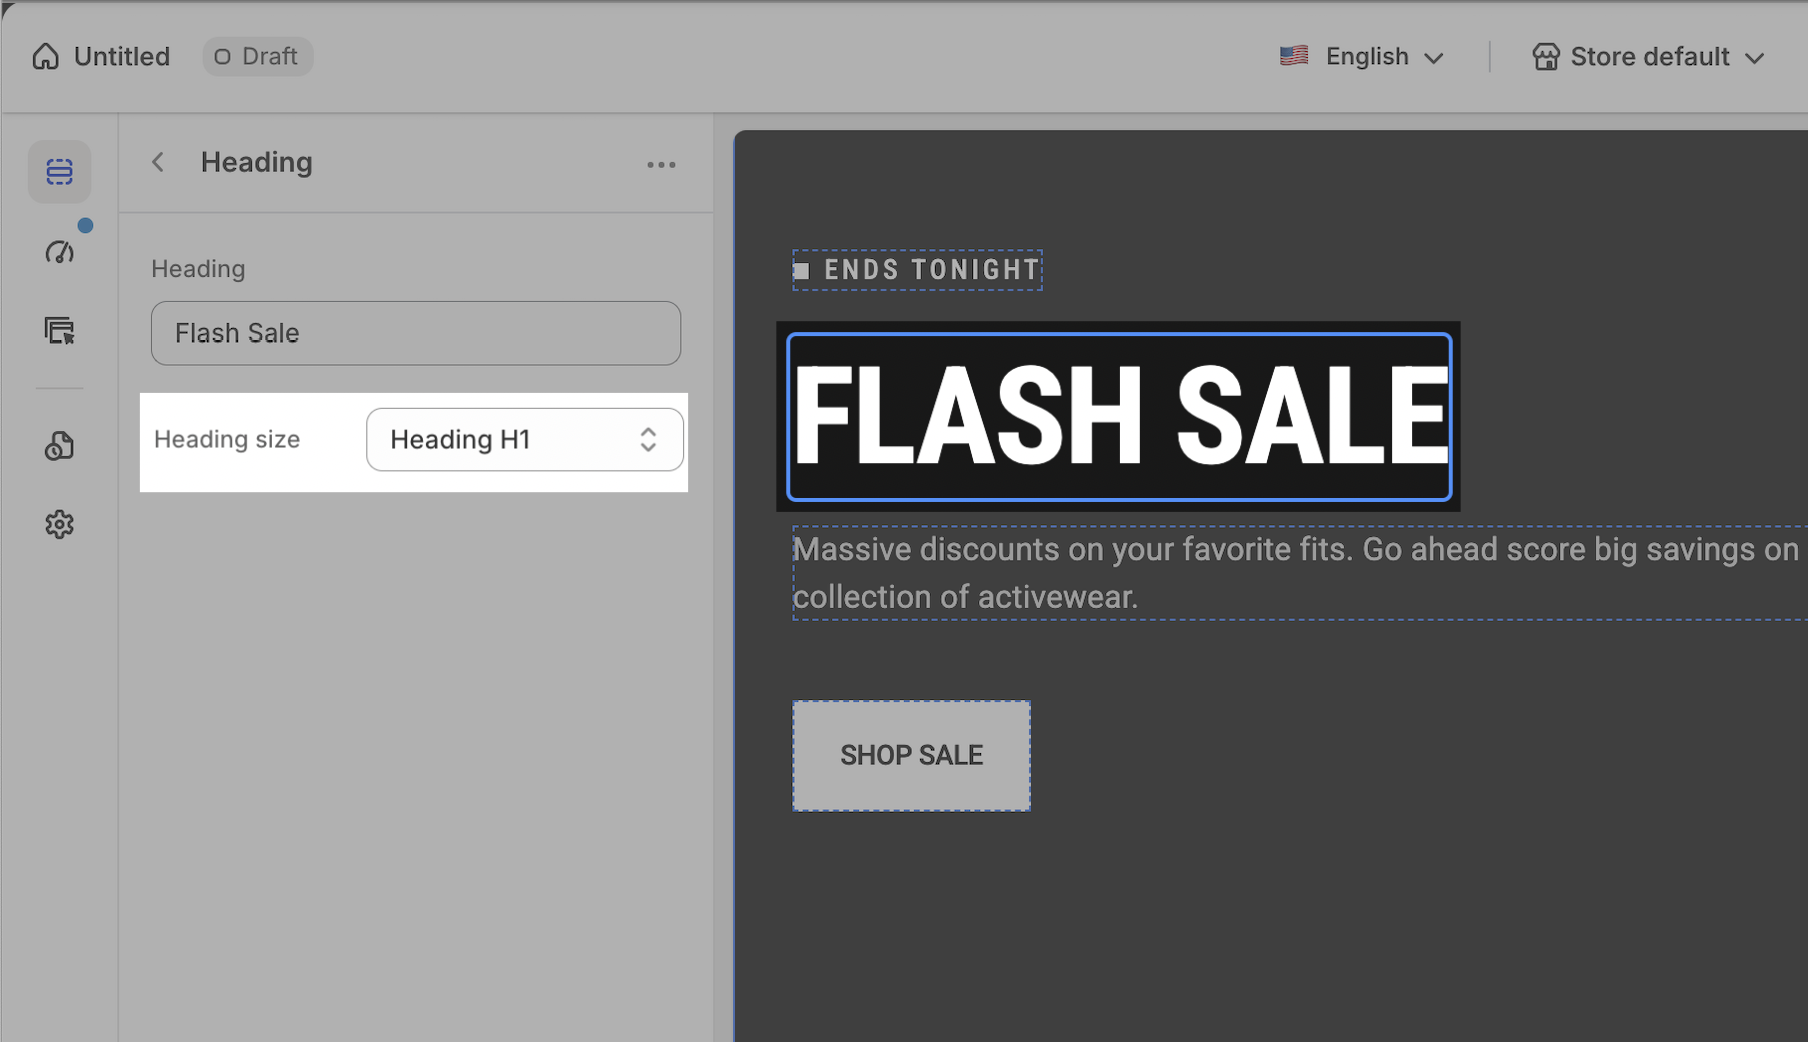Click the SHOP SALE button in preview
1808x1042 pixels.
coord(911,756)
